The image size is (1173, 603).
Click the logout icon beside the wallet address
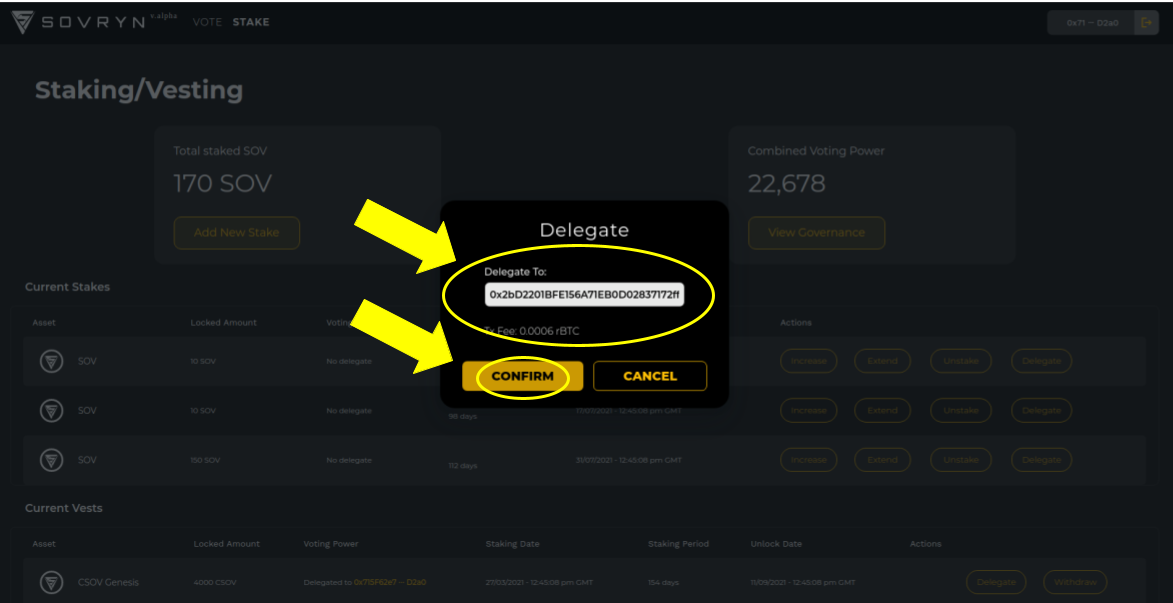tap(1146, 22)
